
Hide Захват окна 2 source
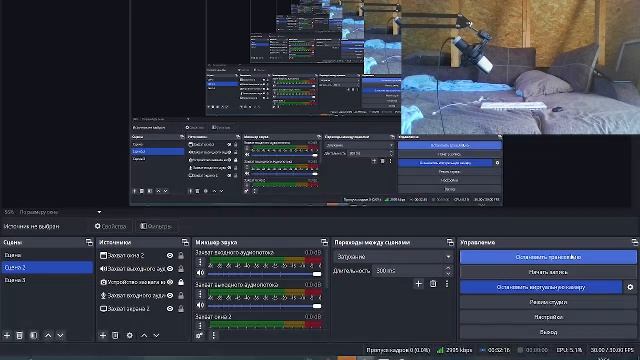[x=170, y=256]
